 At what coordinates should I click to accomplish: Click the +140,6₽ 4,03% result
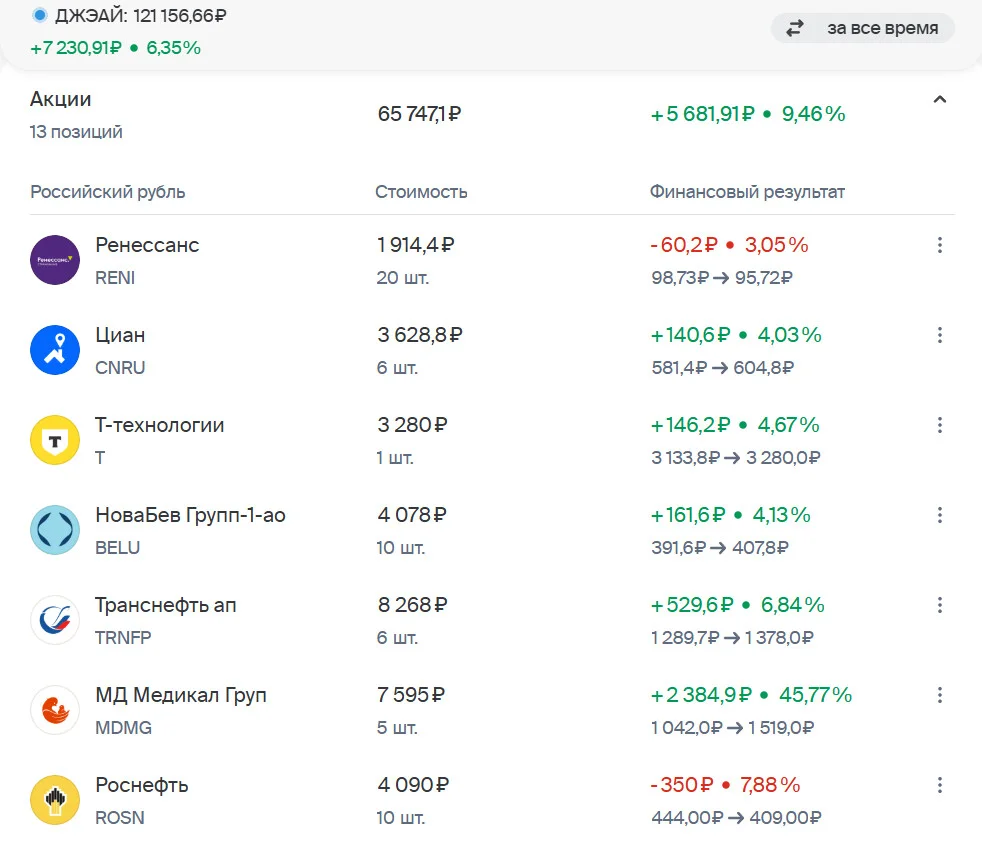tap(736, 335)
